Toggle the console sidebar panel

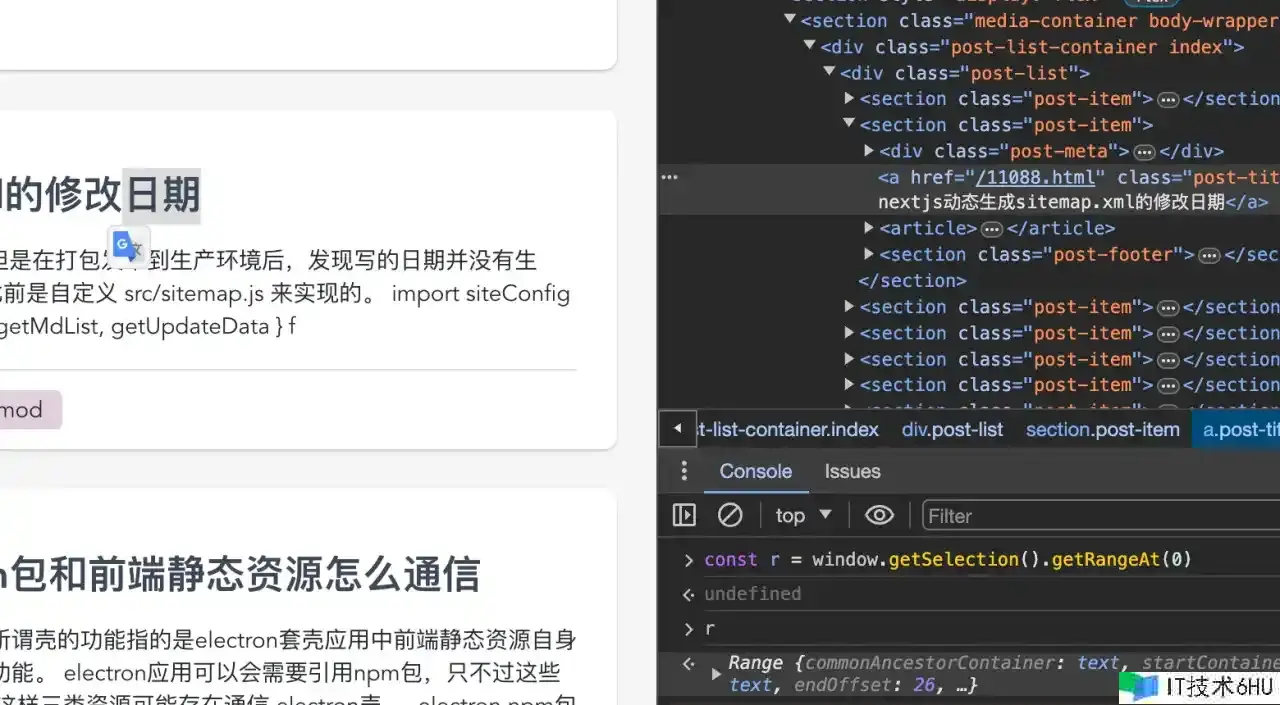pyautogui.click(x=684, y=515)
